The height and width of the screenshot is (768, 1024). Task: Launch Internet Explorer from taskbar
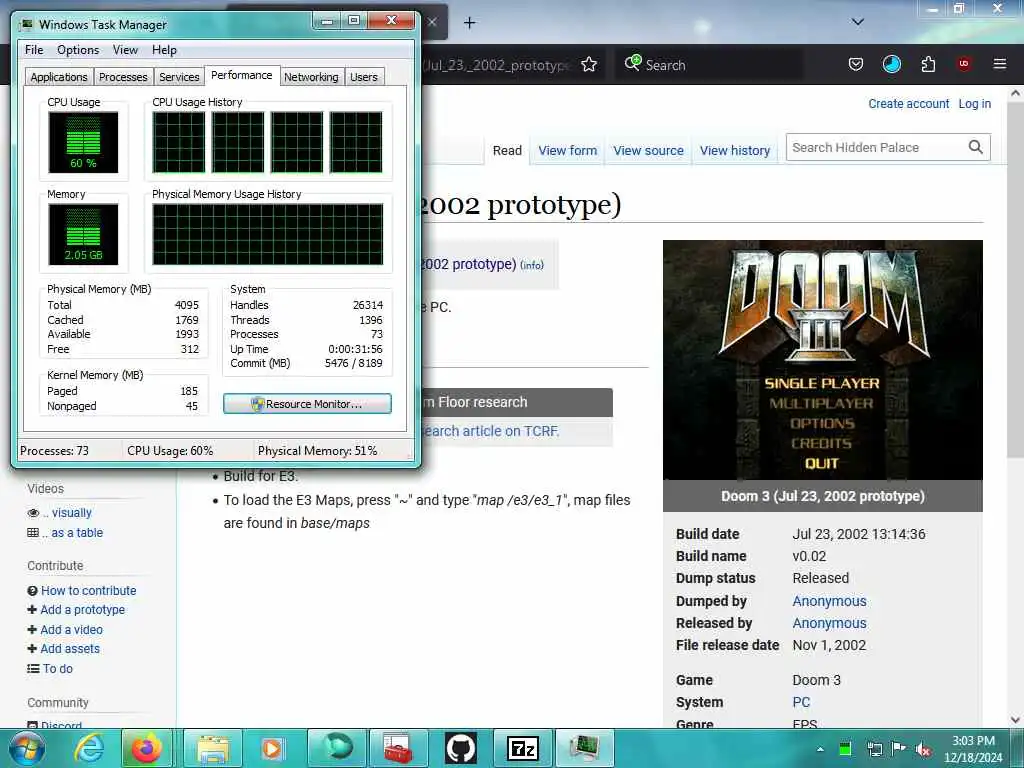point(88,748)
